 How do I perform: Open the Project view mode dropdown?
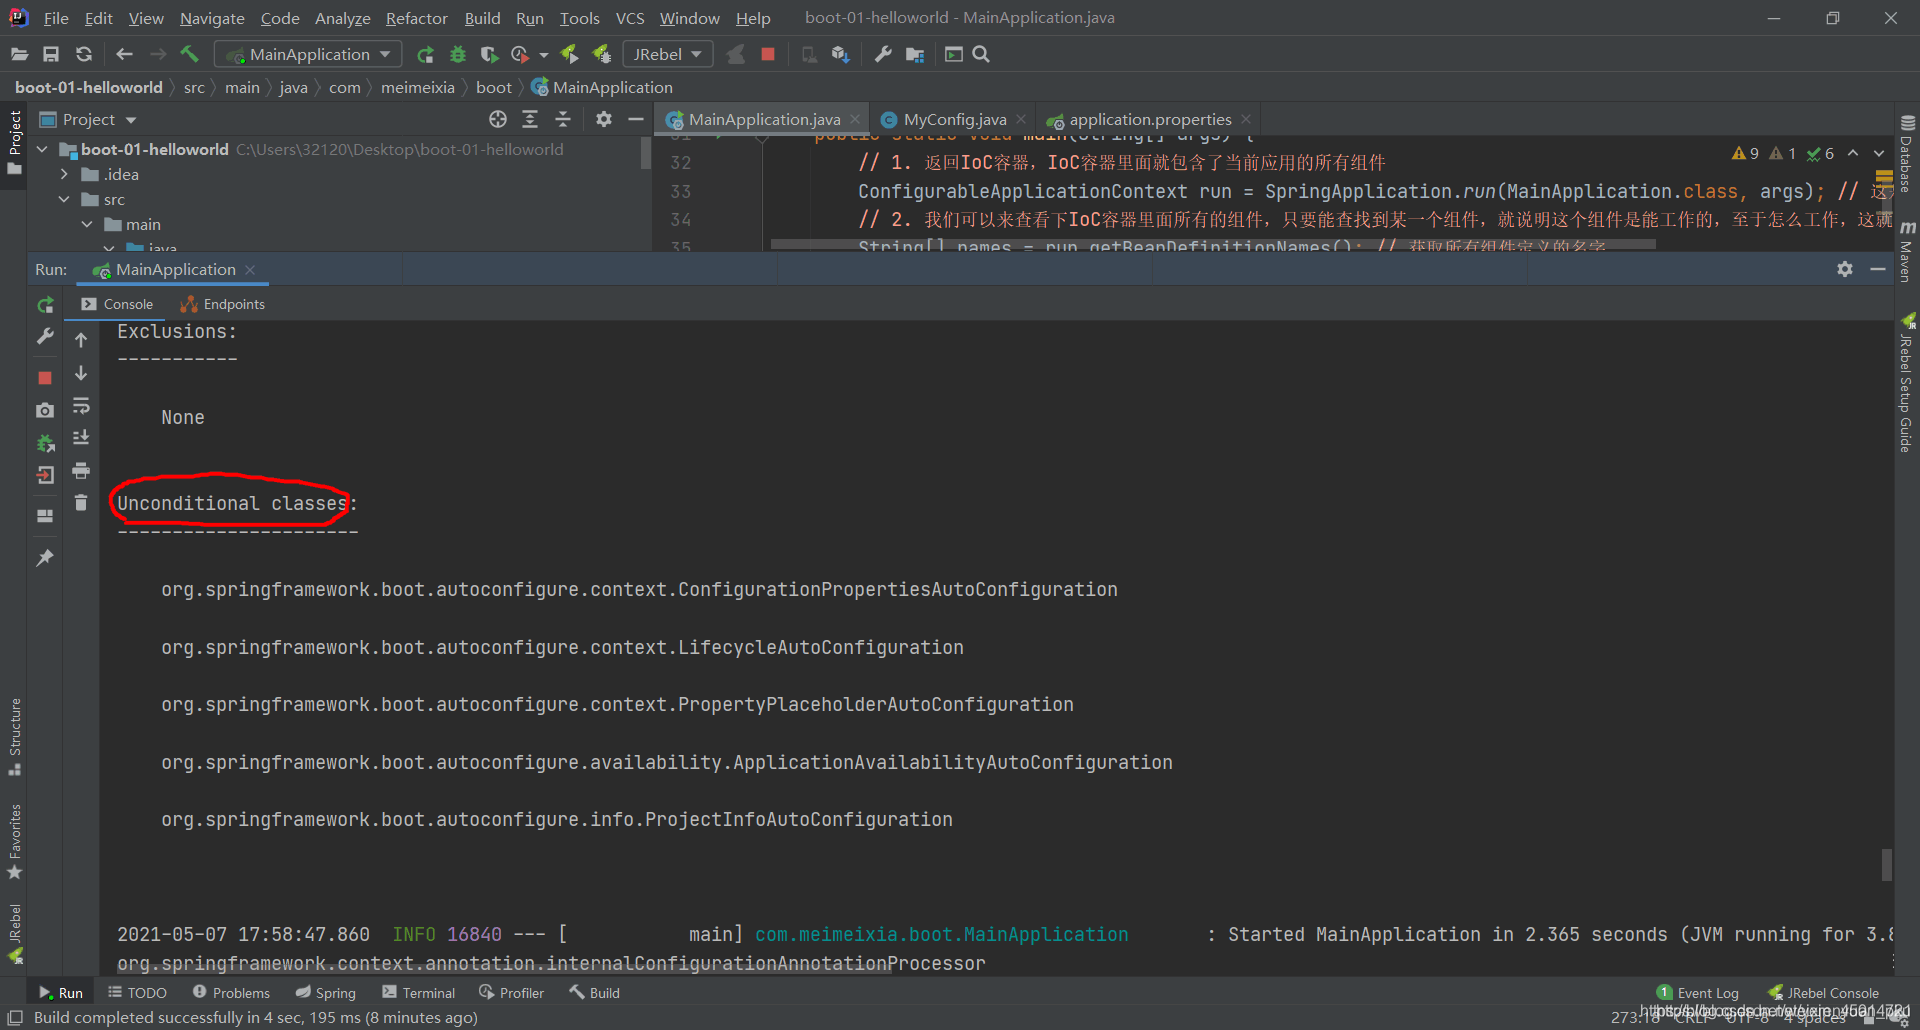tap(131, 120)
